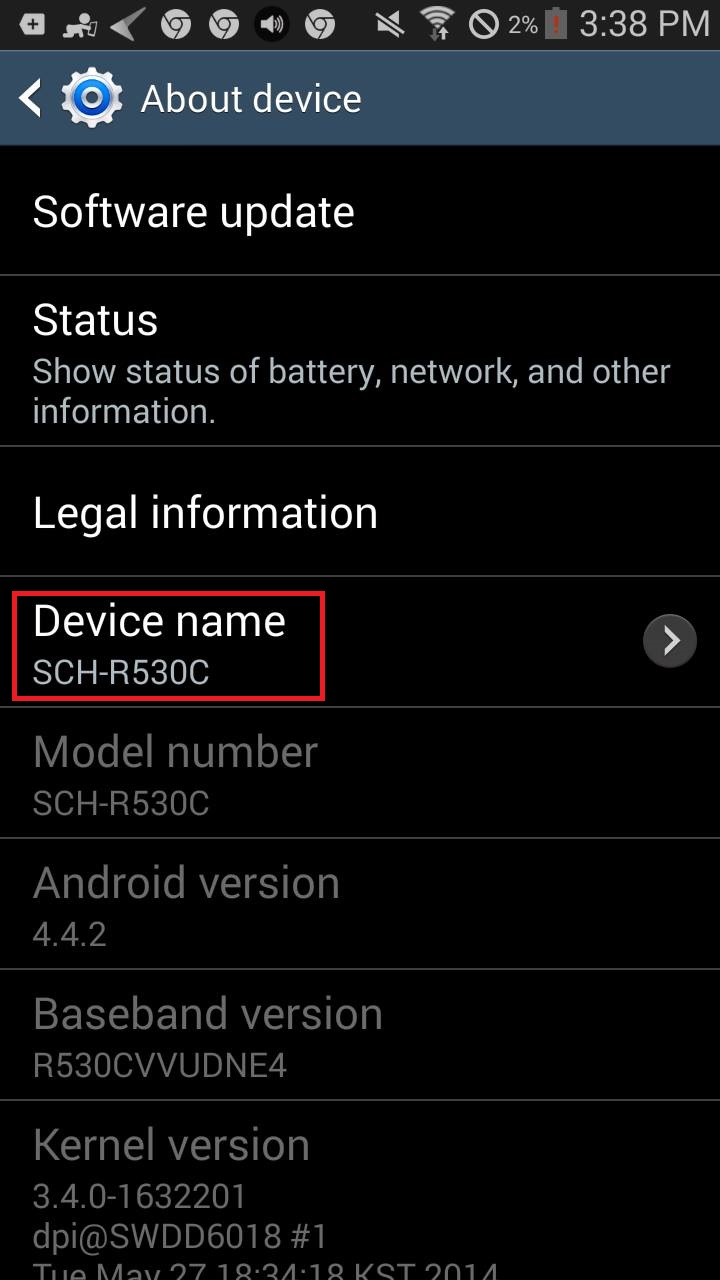
Task: Tap the back arrow in the header
Action: 31,99
